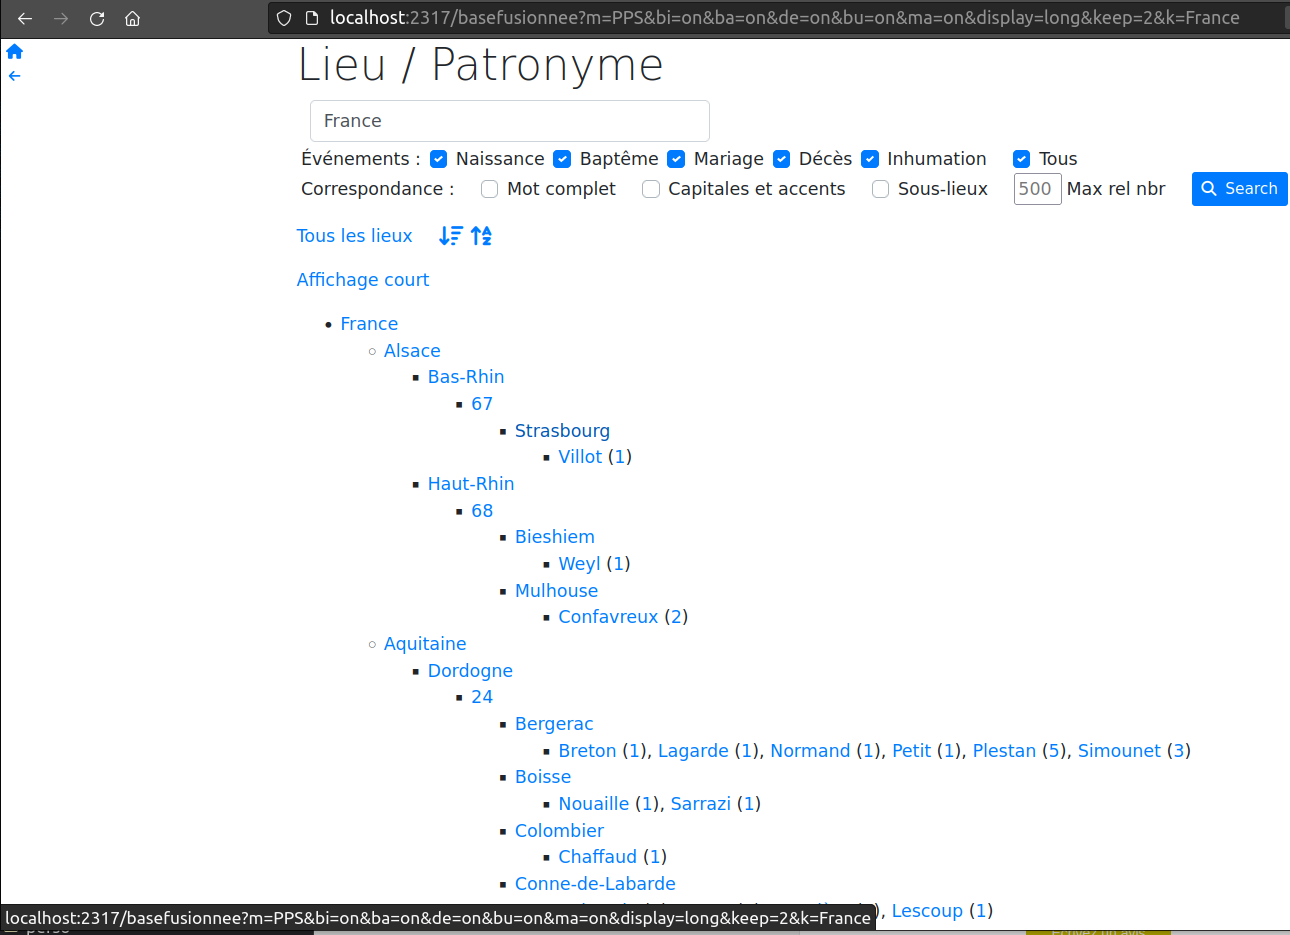Enable the Mot complet checkbox
This screenshot has height=935, width=1290.
(x=490, y=189)
